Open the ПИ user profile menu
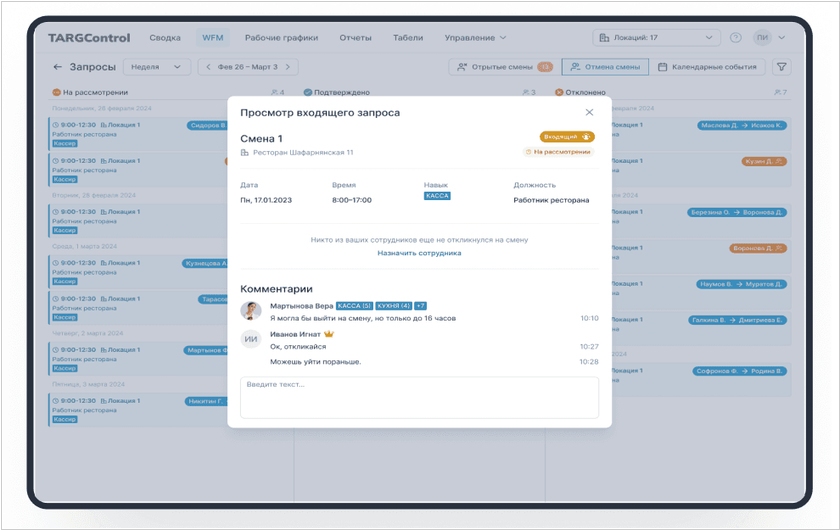This screenshot has width=840, height=530. click(768, 38)
